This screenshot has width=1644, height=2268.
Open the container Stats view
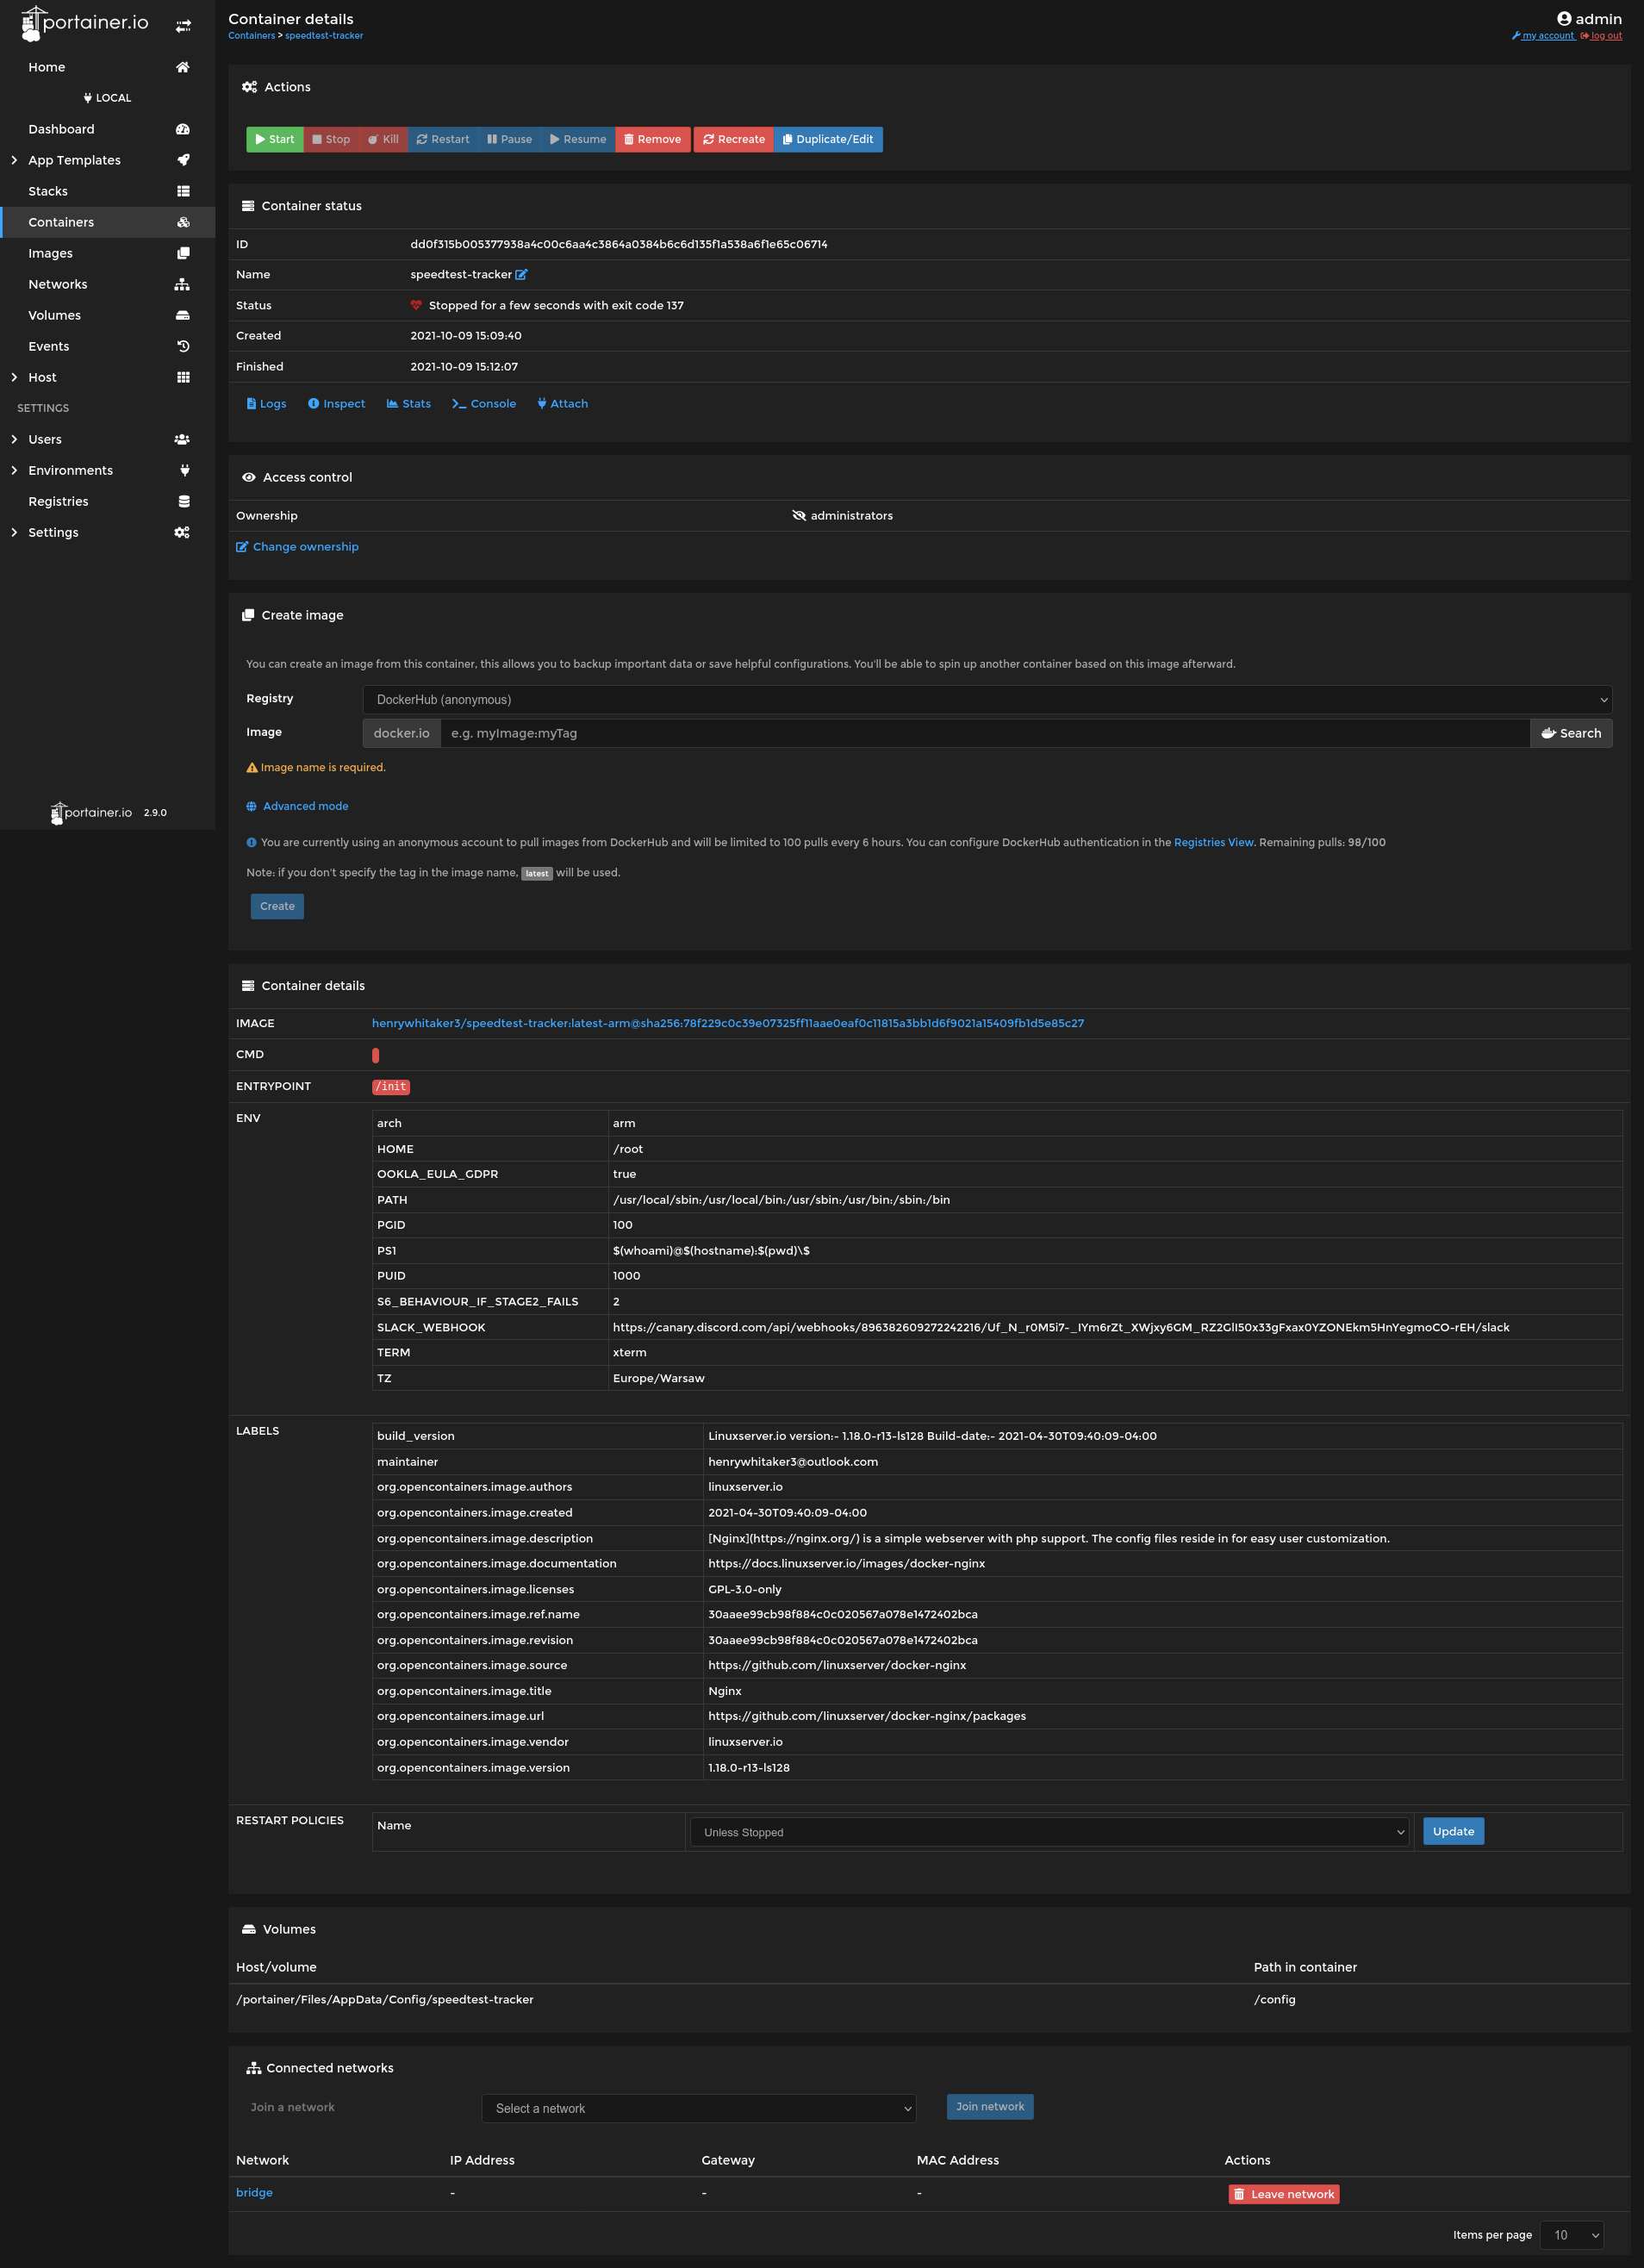pos(408,404)
